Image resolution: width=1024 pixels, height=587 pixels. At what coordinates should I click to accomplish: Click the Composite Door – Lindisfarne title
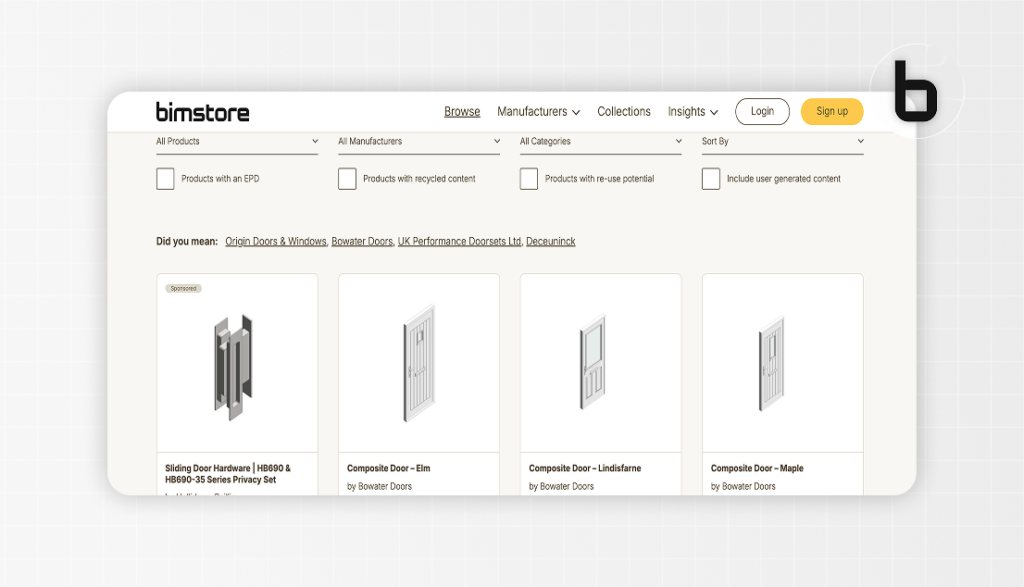pyautogui.click(x=585, y=468)
